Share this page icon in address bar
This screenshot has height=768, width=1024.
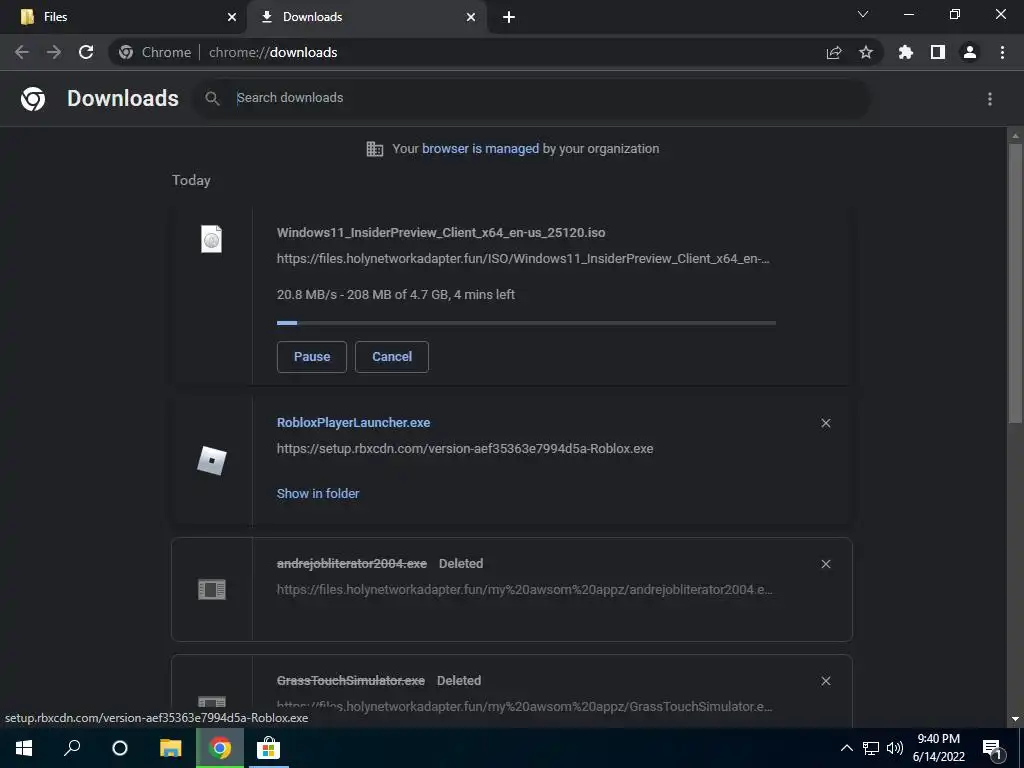tap(833, 53)
